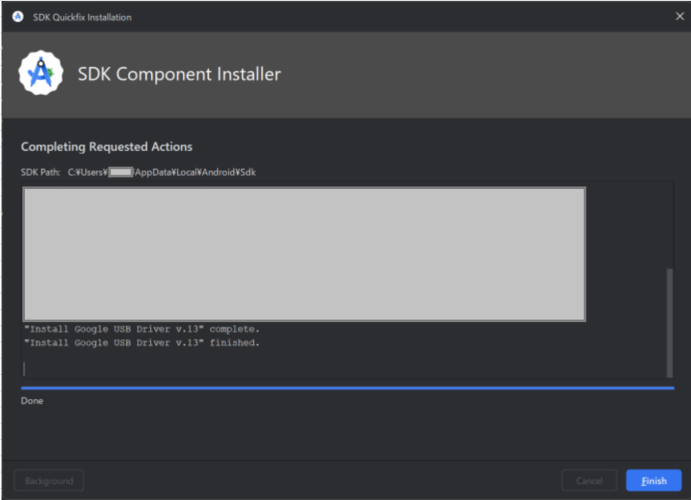Click the SDK Path label
Image resolution: width=691 pixels, height=500 pixels.
point(41,172)
